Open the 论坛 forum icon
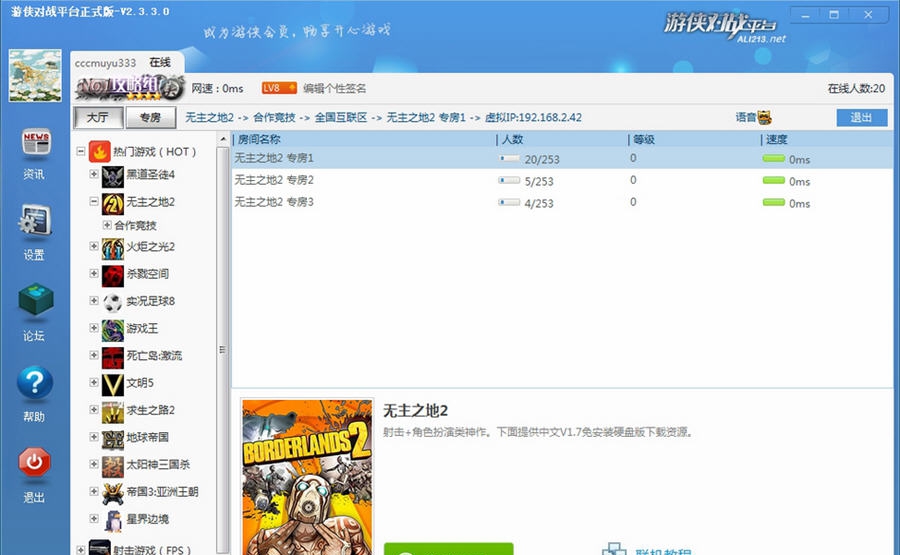 (36, 299)
